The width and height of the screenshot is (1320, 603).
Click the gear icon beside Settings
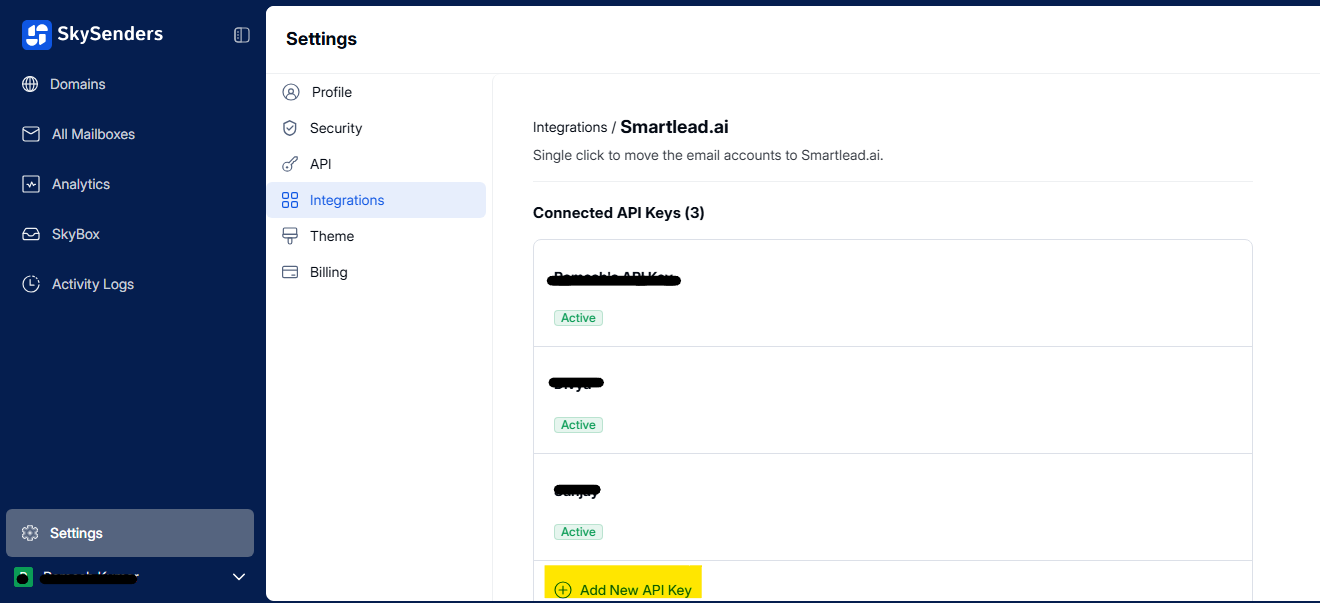[x=30, y=533]
